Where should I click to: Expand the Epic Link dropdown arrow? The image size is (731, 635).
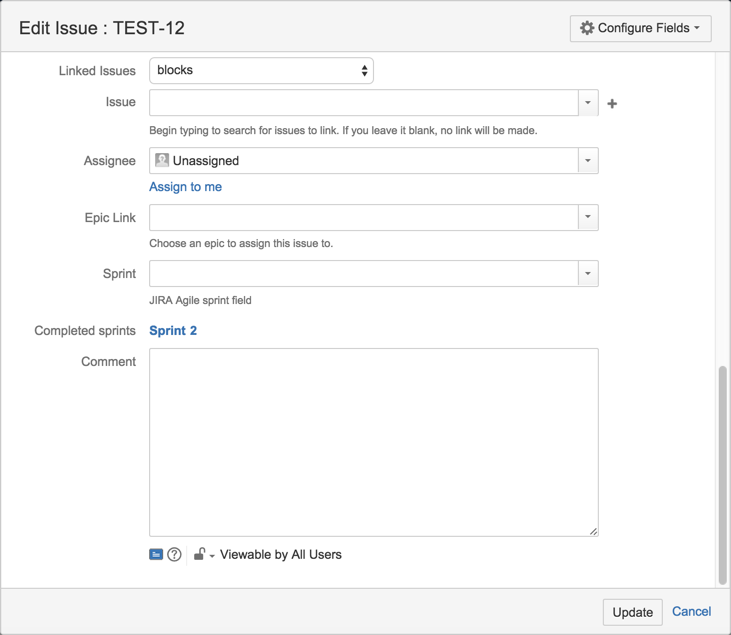pyautogui.click(x=588, y=217)
